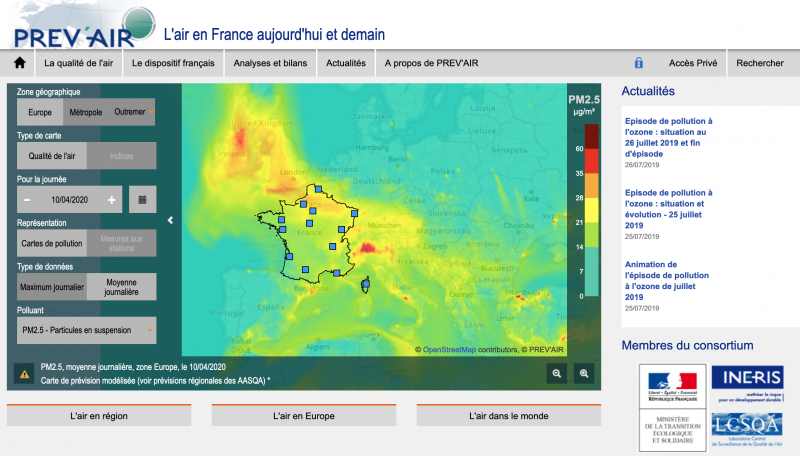Open the LCSQA consortium logo
The width and height of the screenshot is (800, 456).
click(x=747, y=430)
